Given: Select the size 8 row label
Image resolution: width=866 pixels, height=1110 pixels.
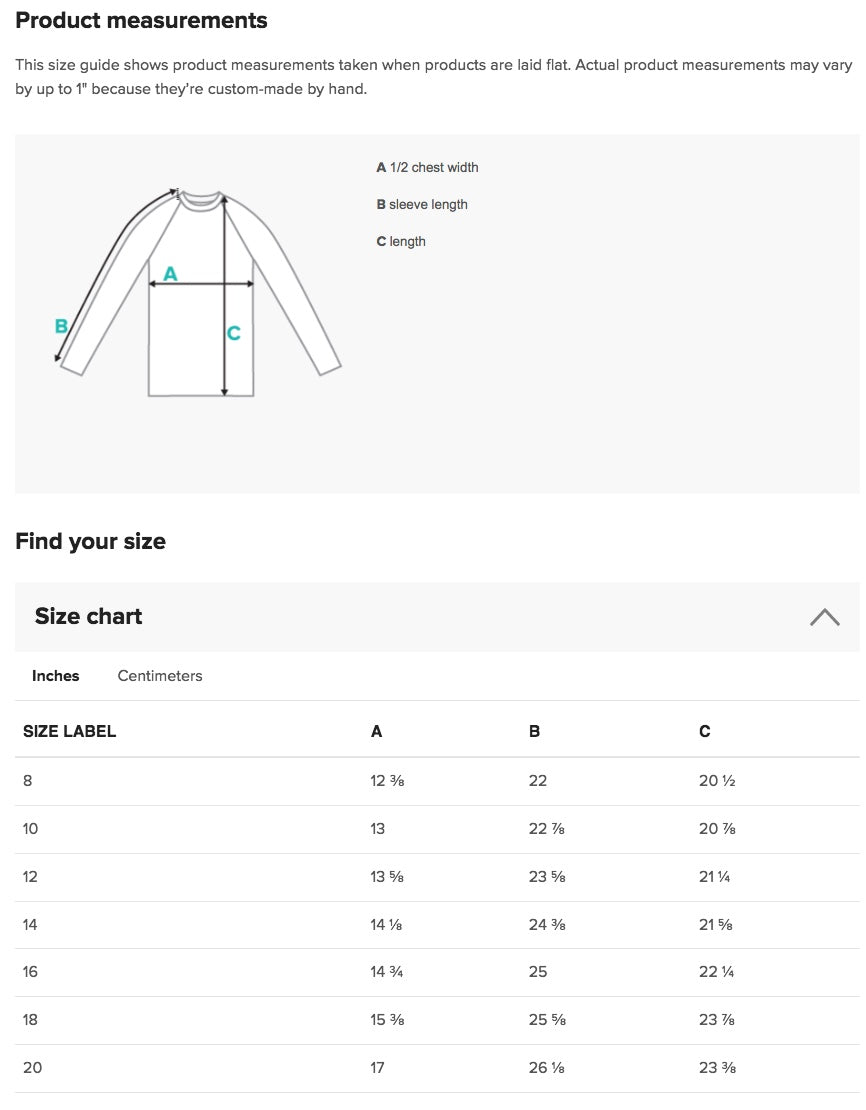Looking at the screenshot, I should pyautogui.click(x=28, y=781).
